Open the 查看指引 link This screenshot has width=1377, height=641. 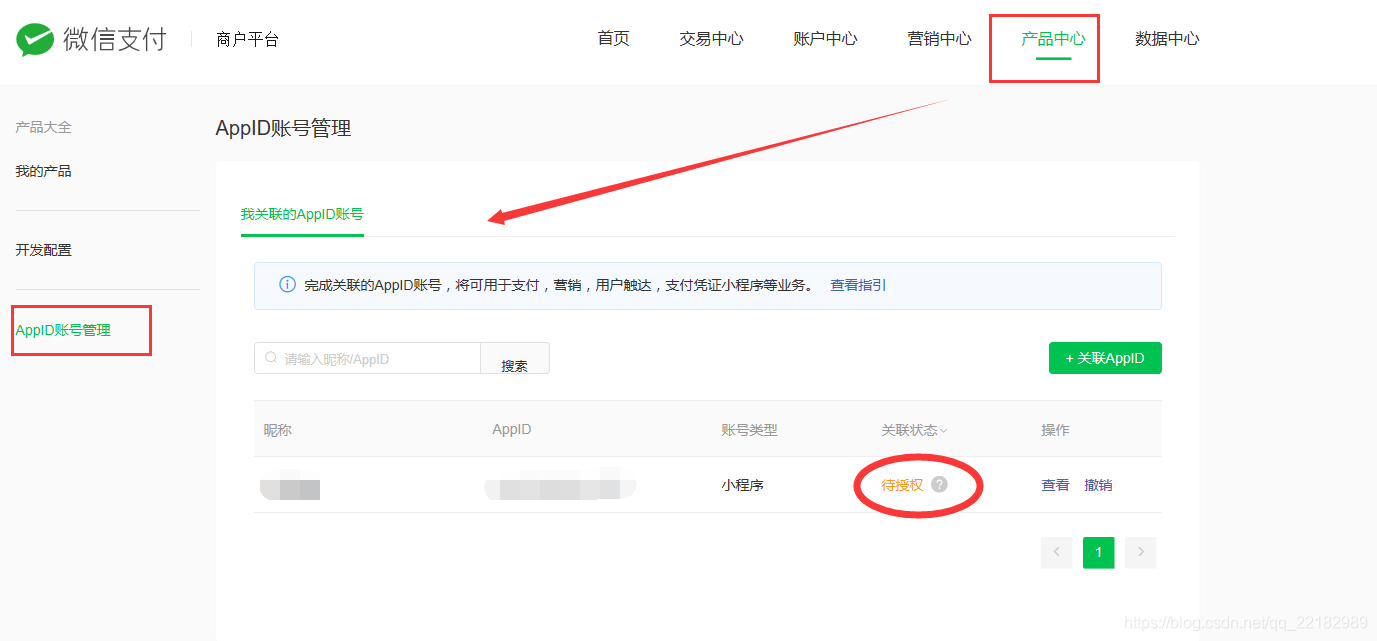point(858,285)
